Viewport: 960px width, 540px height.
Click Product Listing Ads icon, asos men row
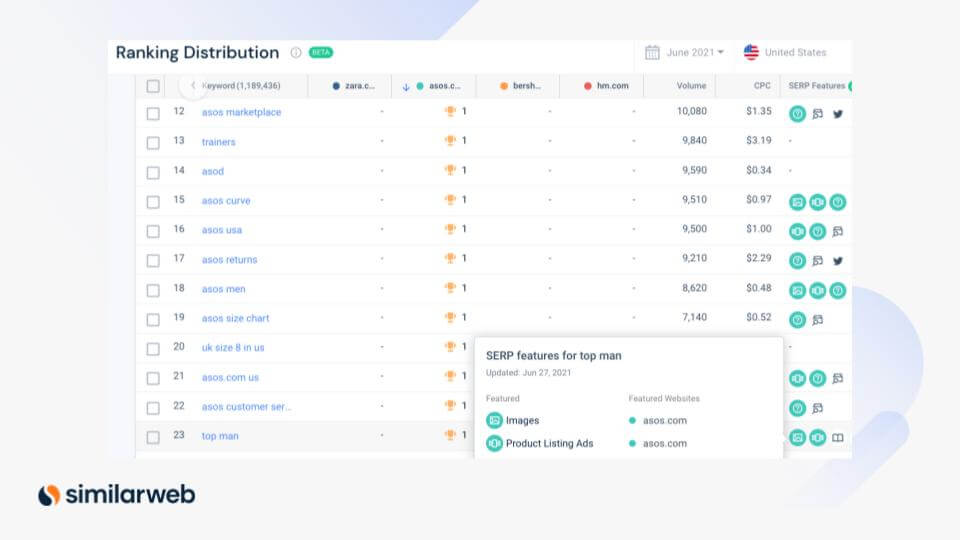(817, 290)
